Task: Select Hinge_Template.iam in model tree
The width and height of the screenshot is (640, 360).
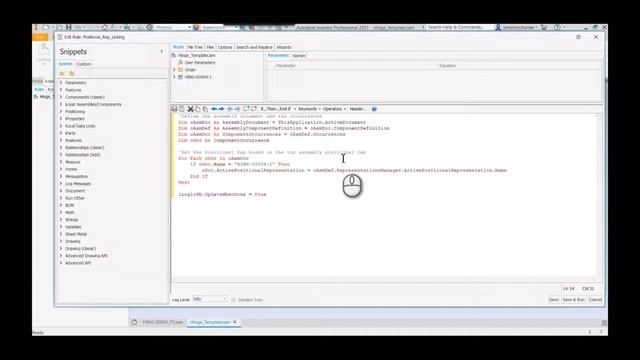Action: pos(197,55)
